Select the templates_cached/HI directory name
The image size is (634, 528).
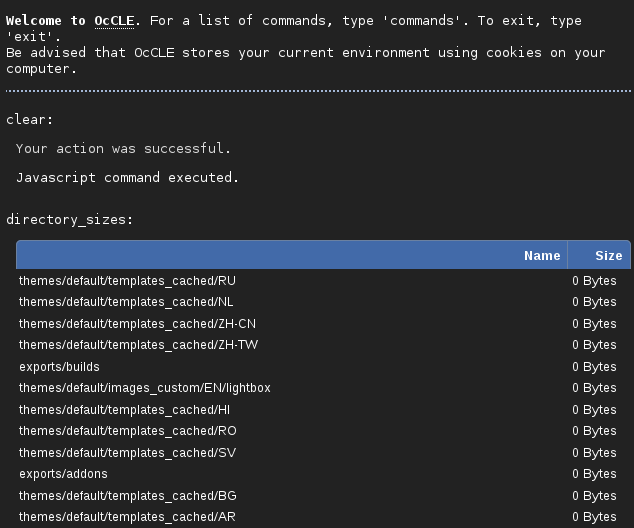click(124, 410)
